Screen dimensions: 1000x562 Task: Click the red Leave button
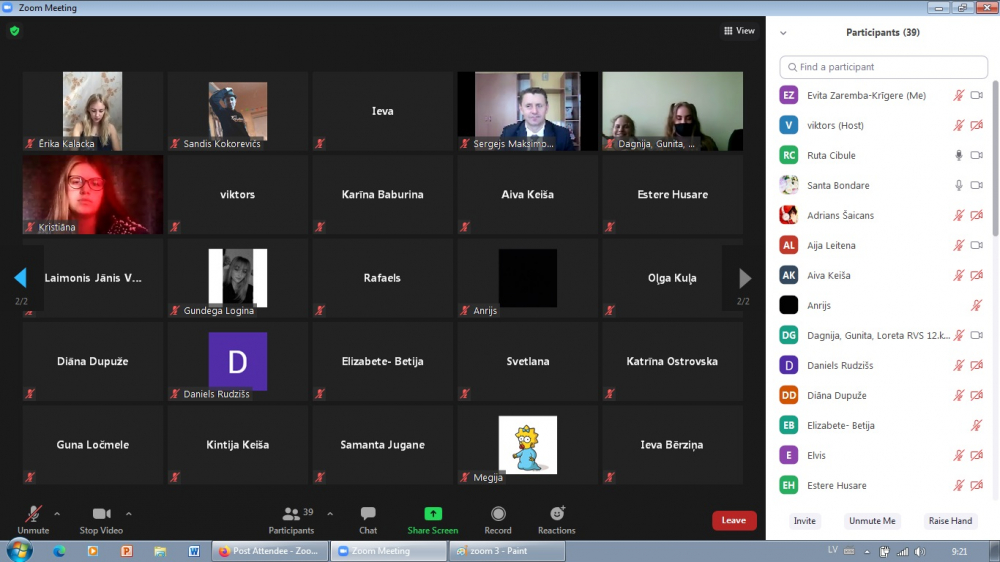[734, 520]
